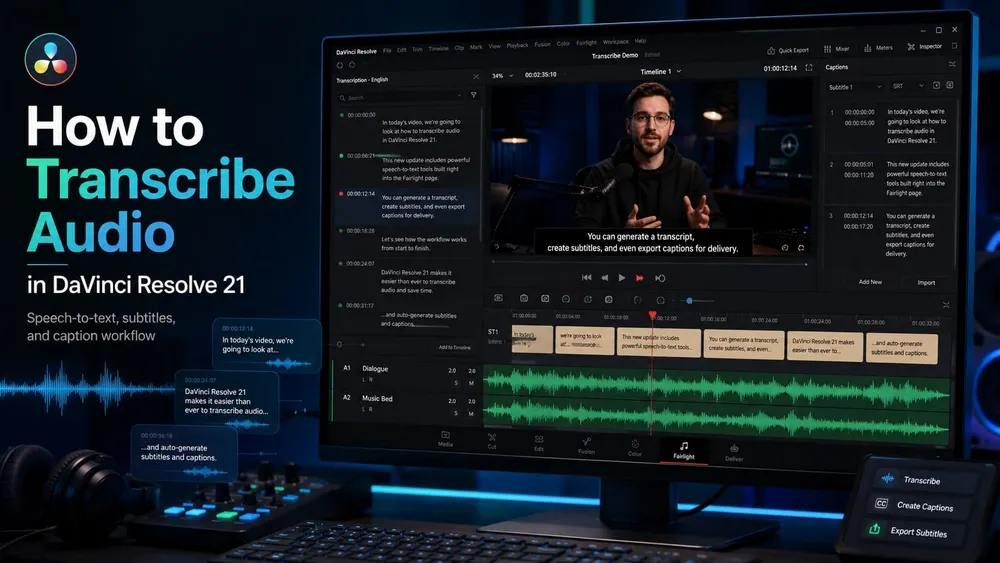The width and height of the screenshot is (1000, 563).
Task: Click the first toolbar icon above timeline ruler
Action: 499,298
